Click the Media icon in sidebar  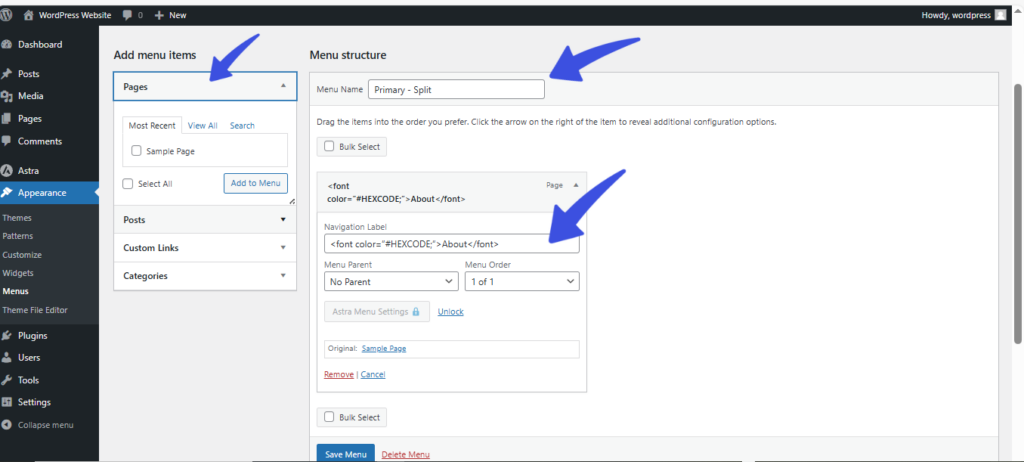(7, 96)
